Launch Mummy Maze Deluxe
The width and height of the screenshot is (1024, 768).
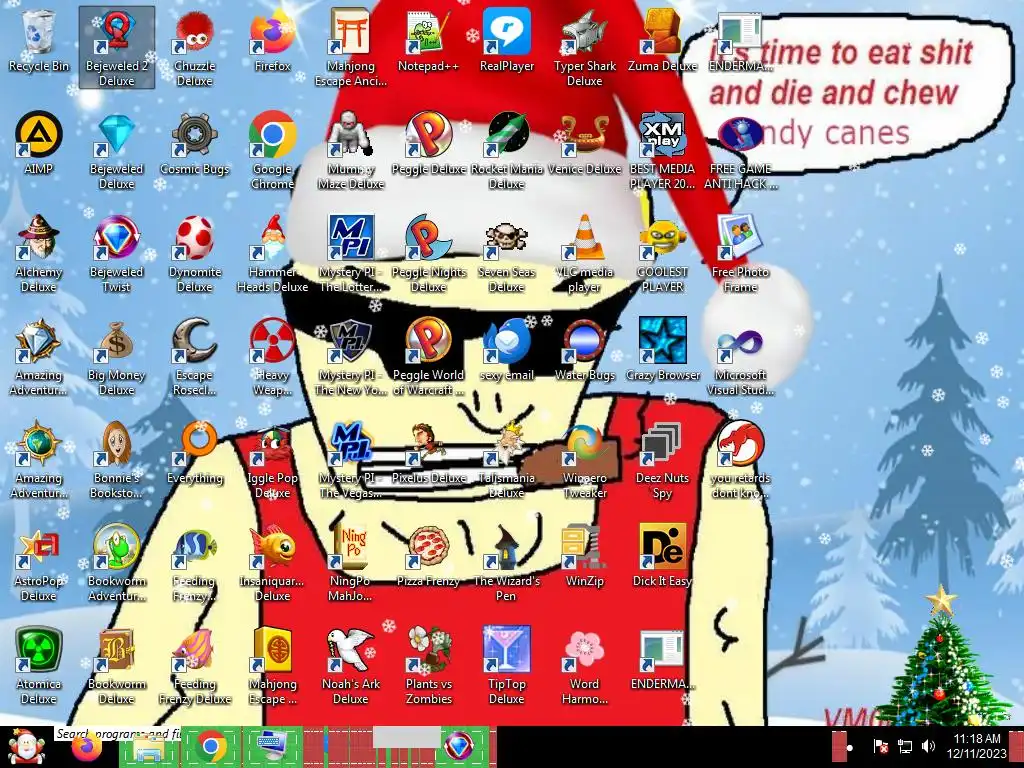351,150
